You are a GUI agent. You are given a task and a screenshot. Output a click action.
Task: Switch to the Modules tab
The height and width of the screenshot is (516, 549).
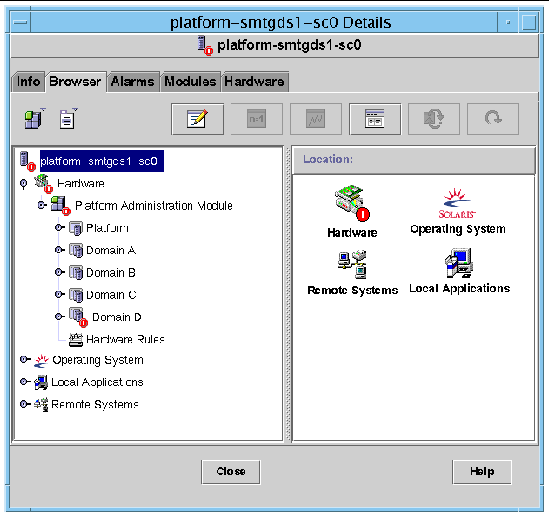pyautogui.click(x=190, y=82)
